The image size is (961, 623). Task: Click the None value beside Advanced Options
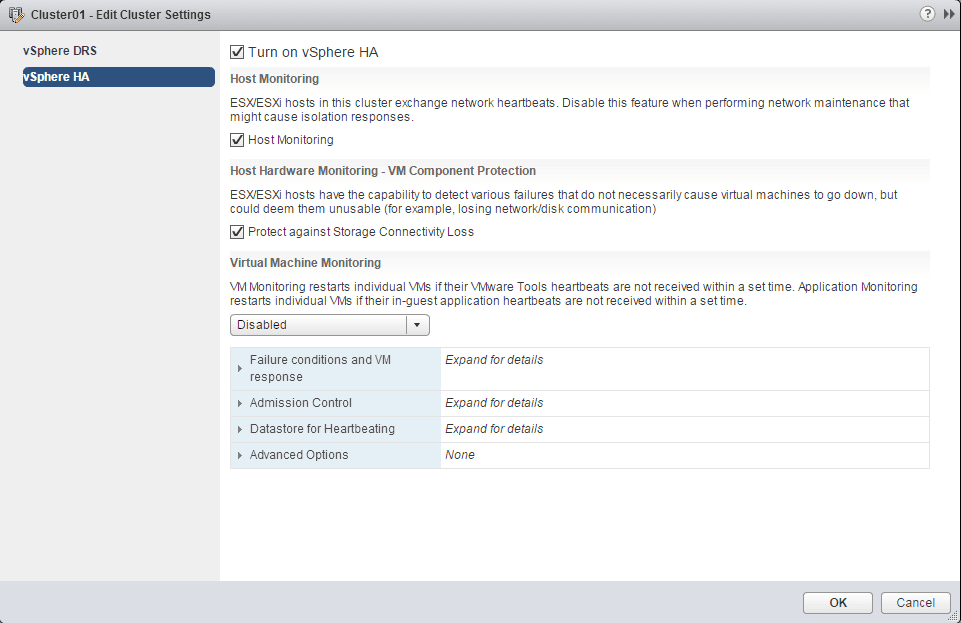point(460,455)
